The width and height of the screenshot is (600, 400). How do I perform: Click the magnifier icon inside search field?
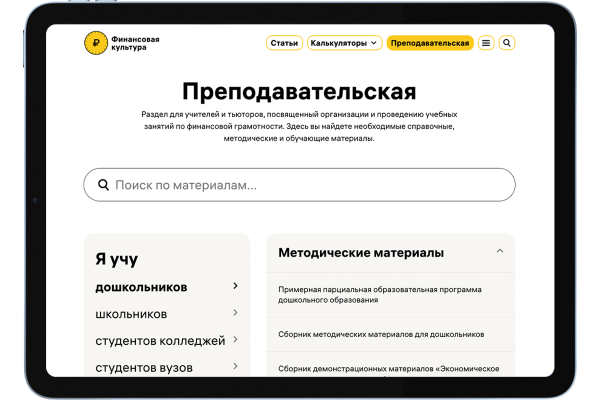click(x=103, y=185)
